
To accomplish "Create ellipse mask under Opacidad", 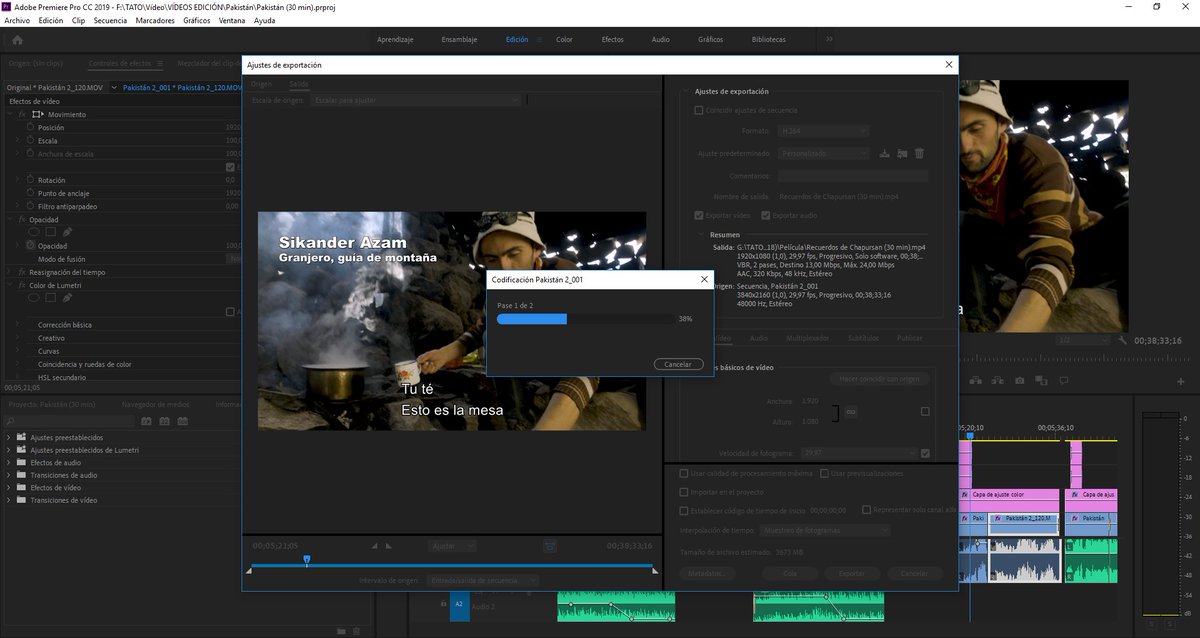I will (33, 232).
